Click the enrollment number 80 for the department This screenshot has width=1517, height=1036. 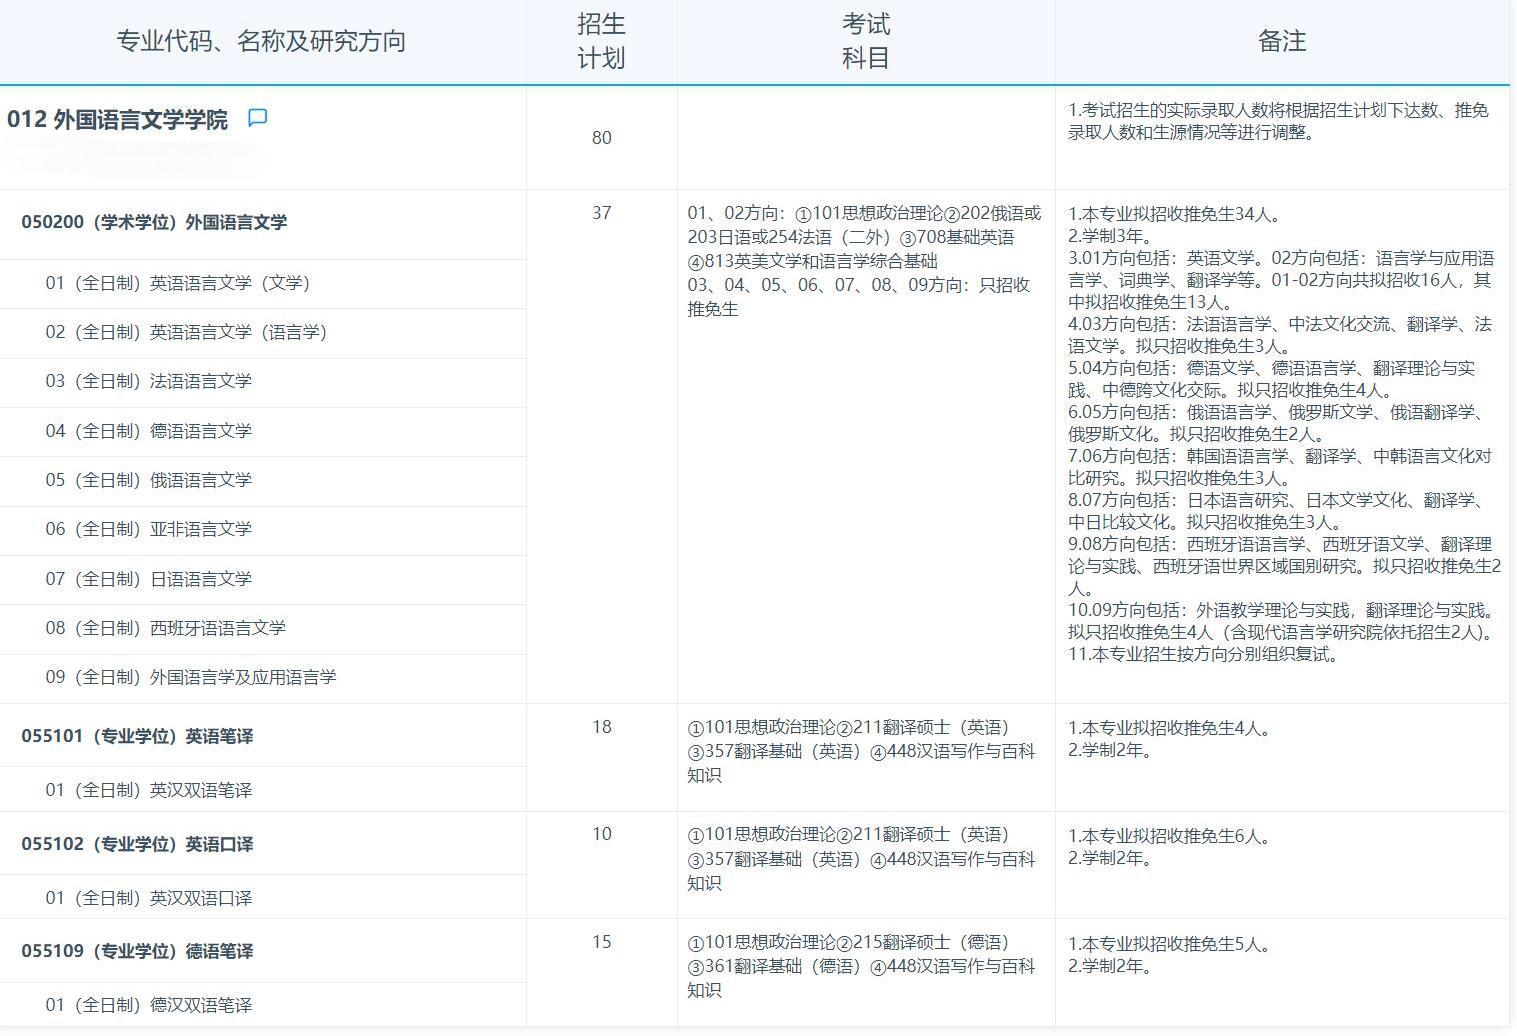coord(601,139)
